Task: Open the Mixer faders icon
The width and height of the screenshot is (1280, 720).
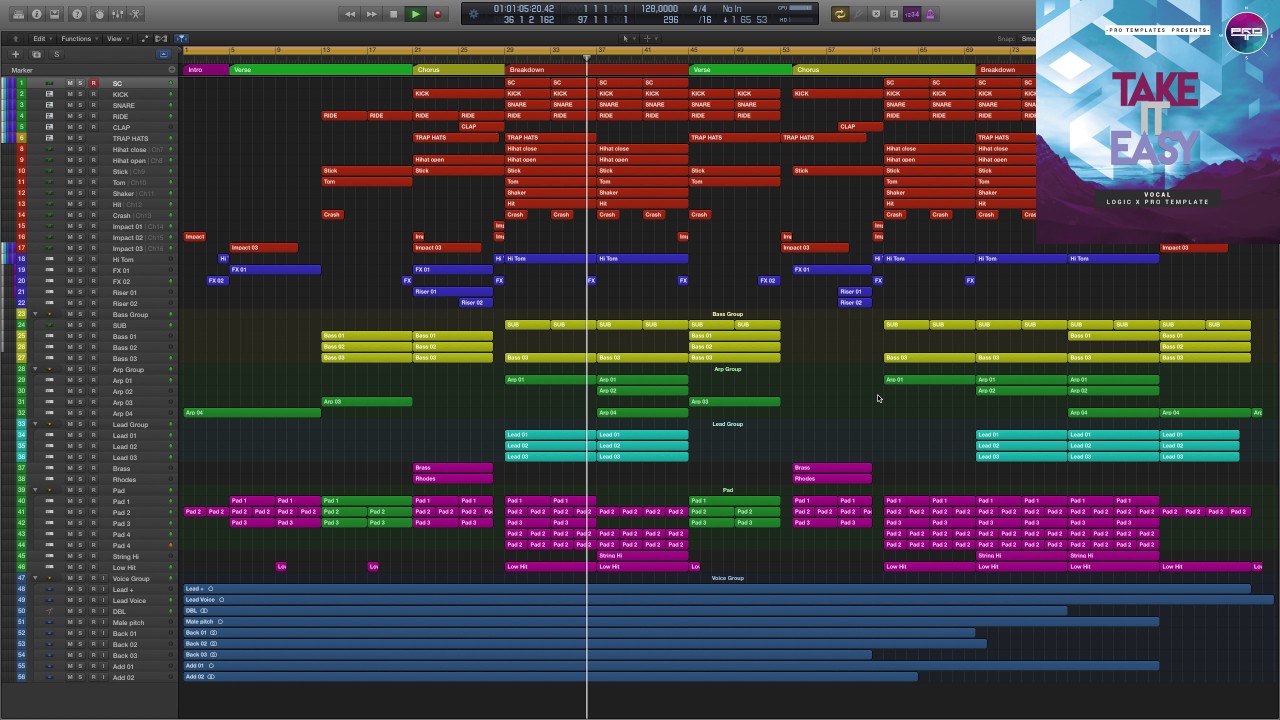Action: [x=117, y=14]
